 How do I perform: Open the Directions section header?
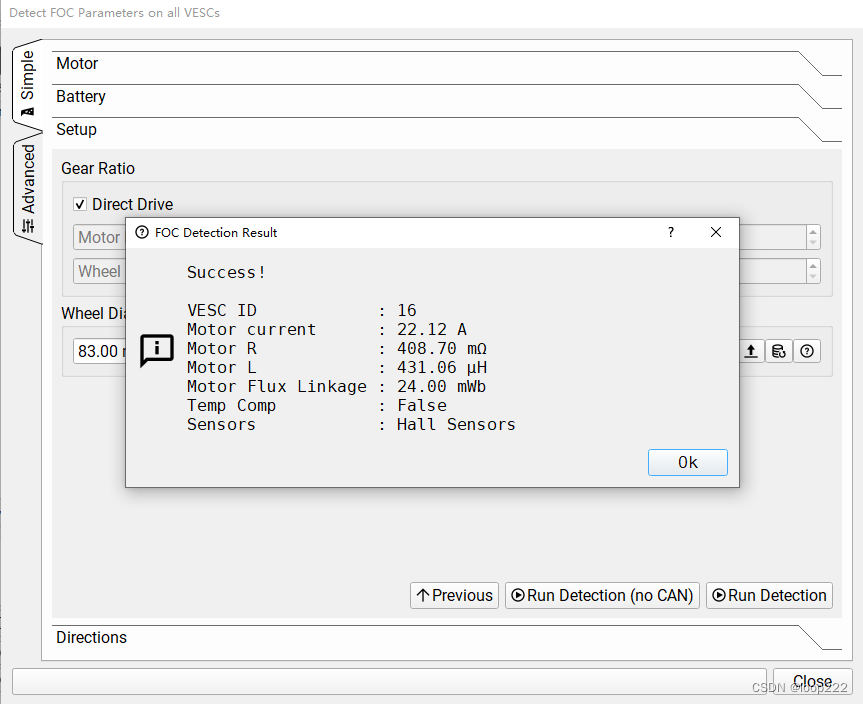pyautogui.click(x=446, y=637)
